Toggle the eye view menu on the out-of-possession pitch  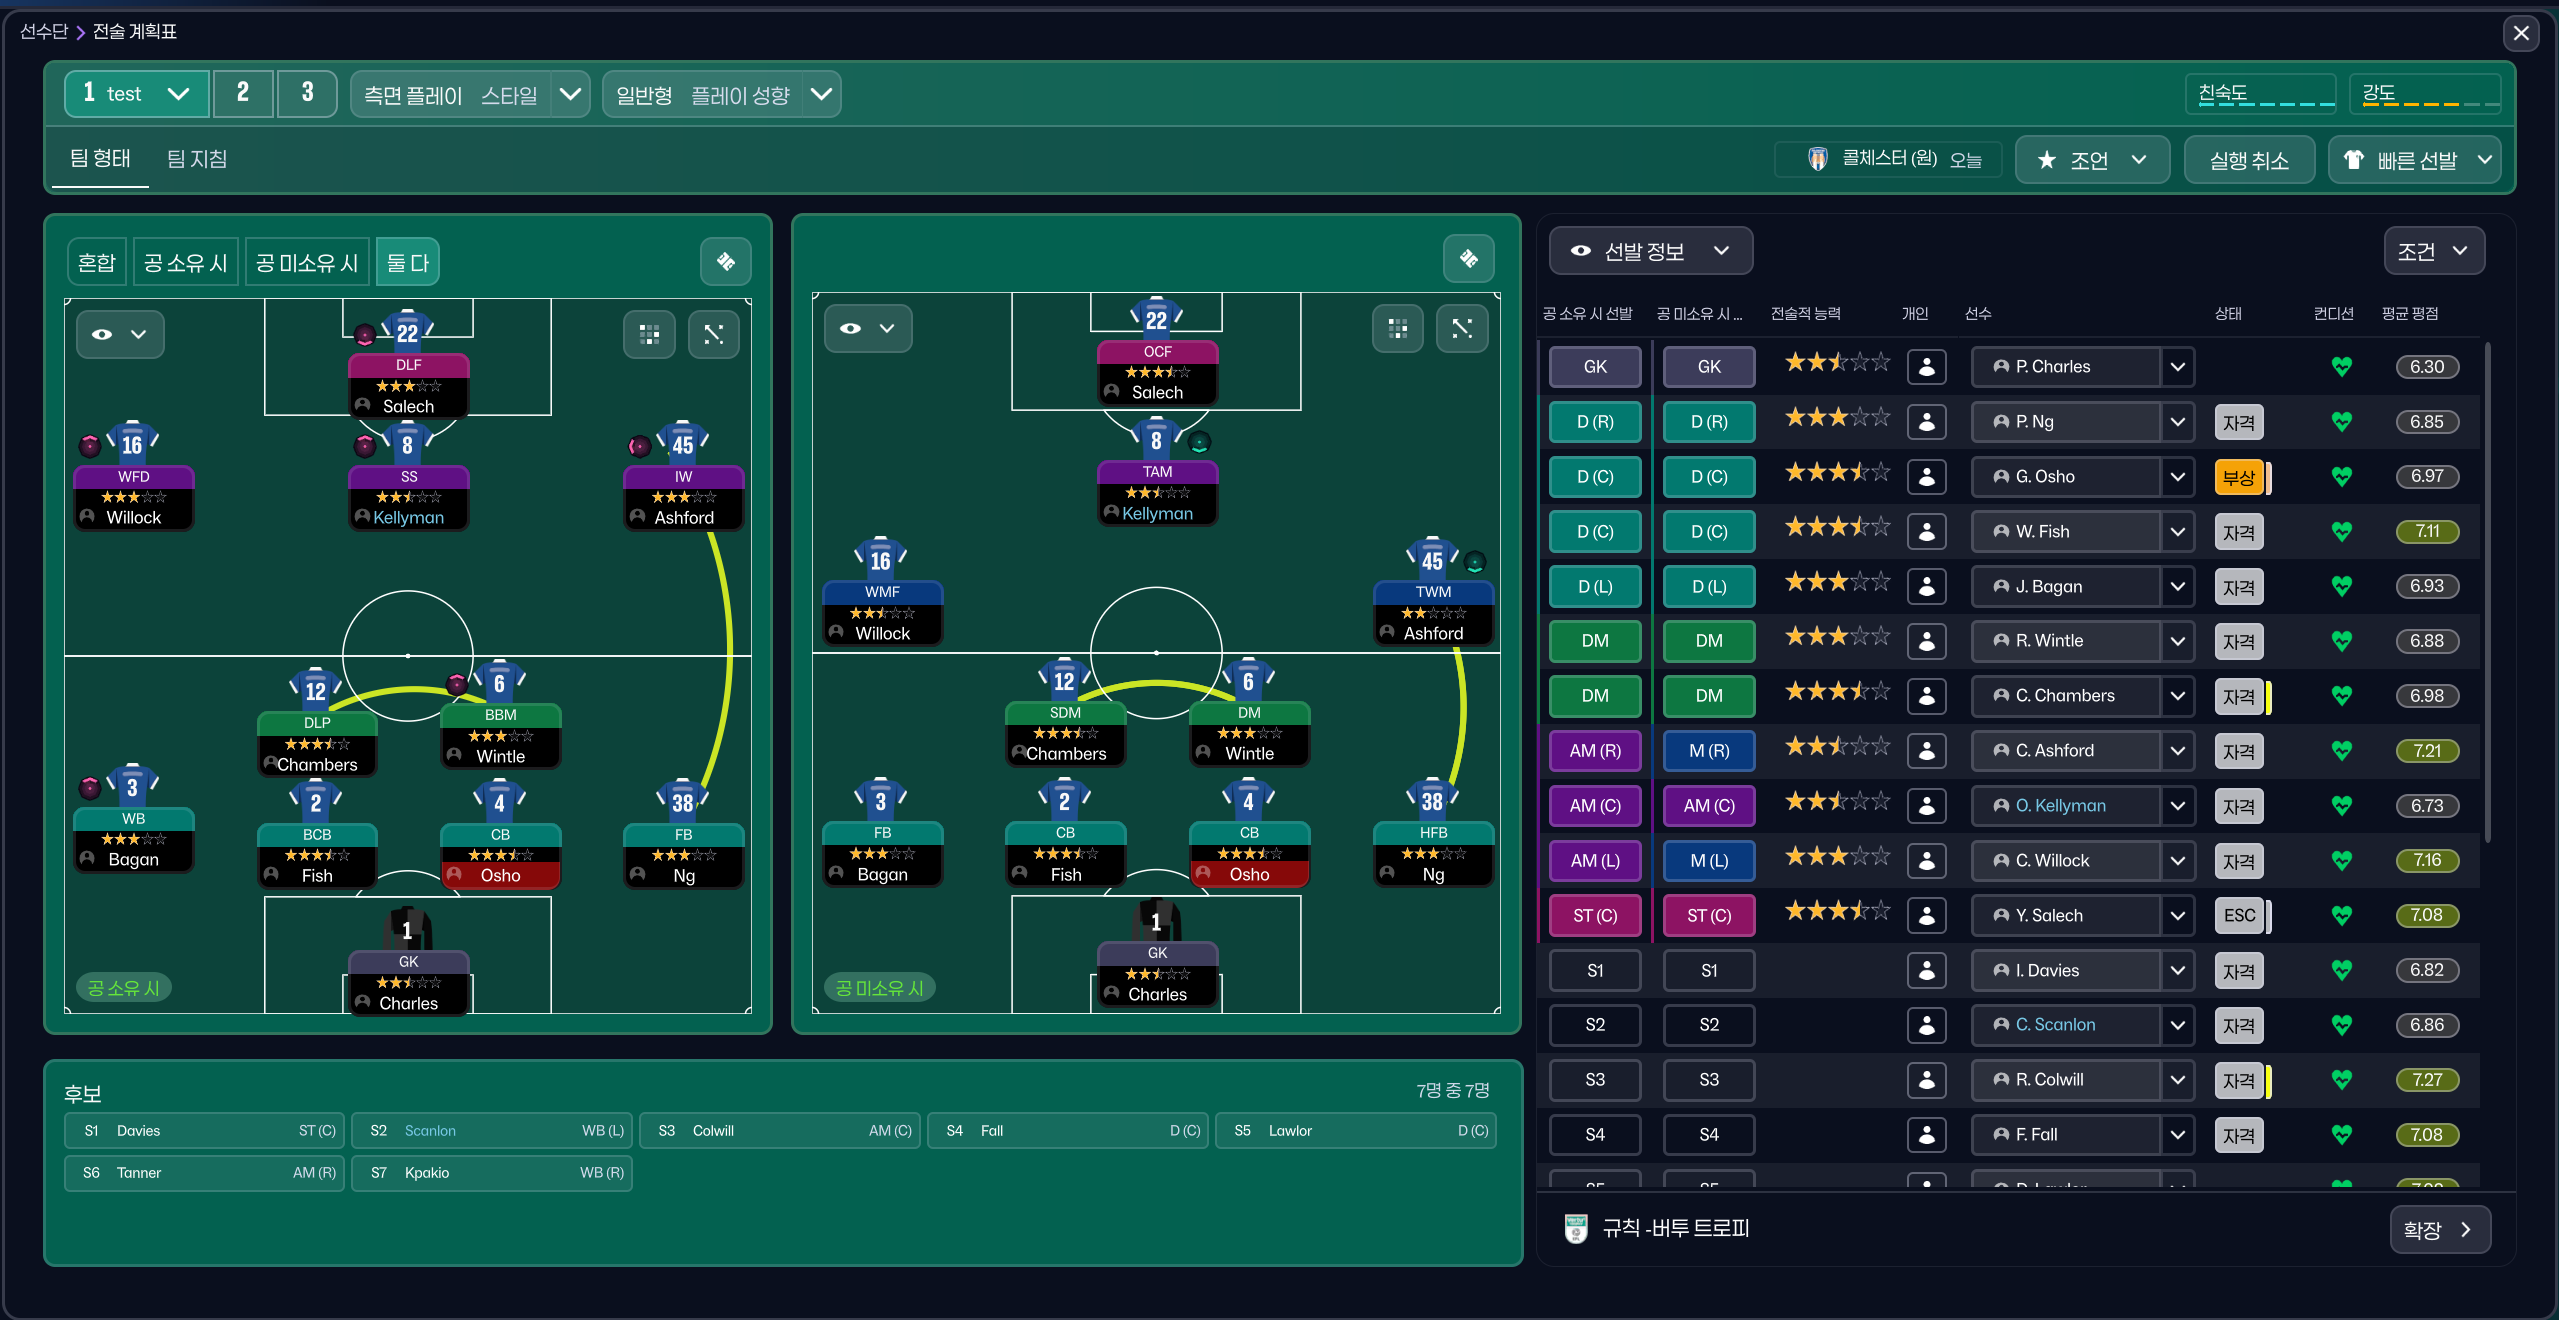pos(868,328)
